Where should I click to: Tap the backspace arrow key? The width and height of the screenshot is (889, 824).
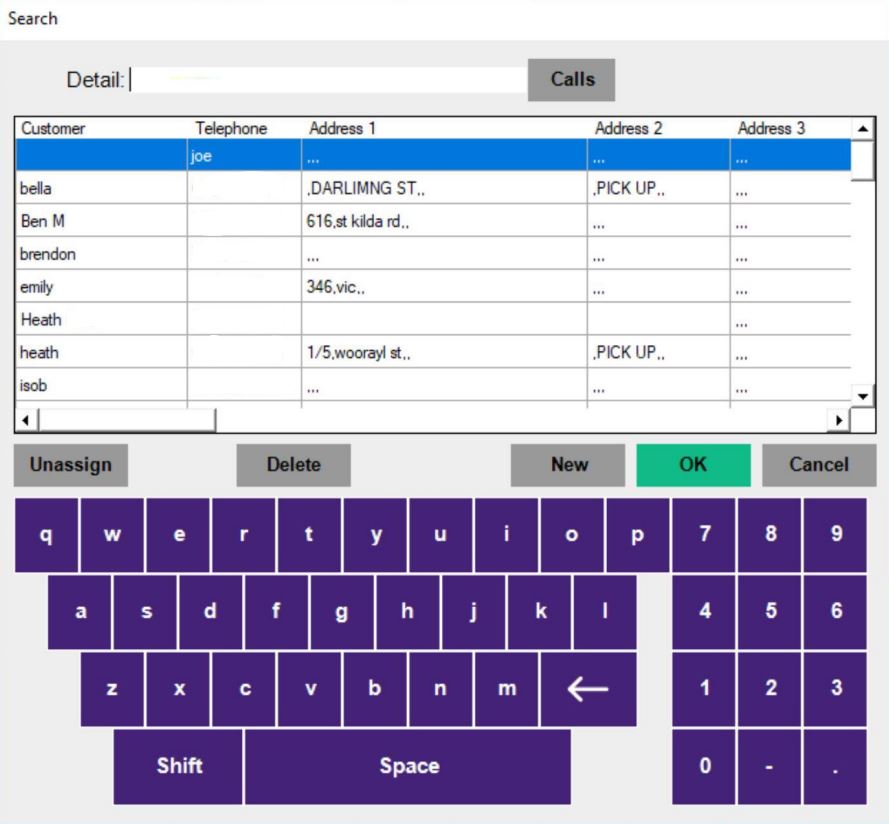589,689
